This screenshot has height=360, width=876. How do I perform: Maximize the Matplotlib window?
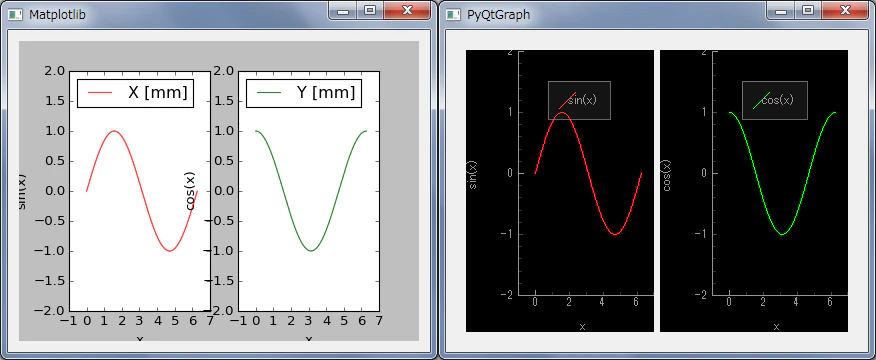click(x=370, y=10)
